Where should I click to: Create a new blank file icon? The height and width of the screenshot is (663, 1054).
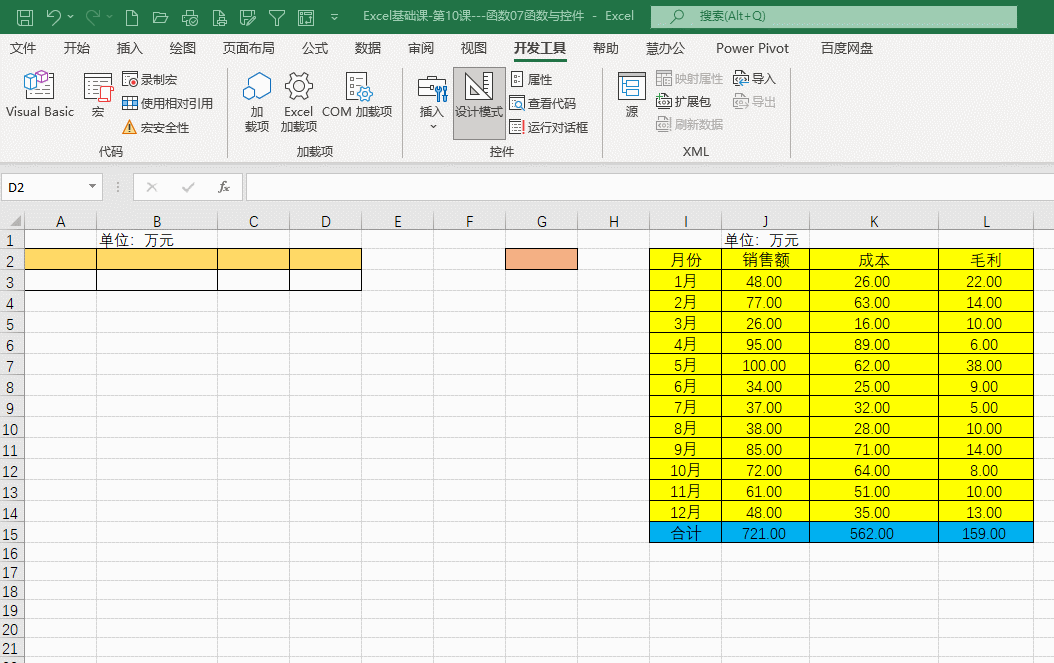[x=132, y=17]
